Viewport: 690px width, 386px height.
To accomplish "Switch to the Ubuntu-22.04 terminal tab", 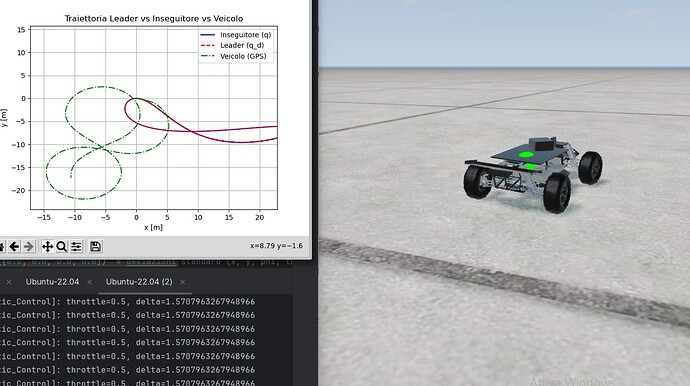I will [52, 282].
